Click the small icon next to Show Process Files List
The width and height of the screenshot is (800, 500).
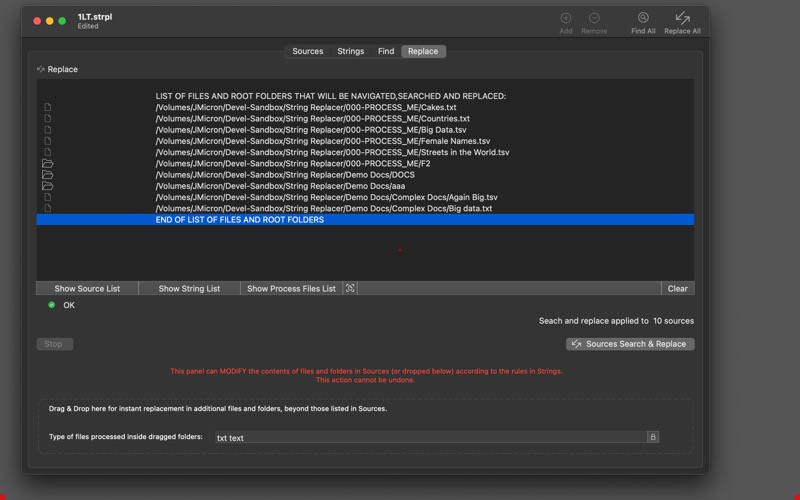(350, 288)
